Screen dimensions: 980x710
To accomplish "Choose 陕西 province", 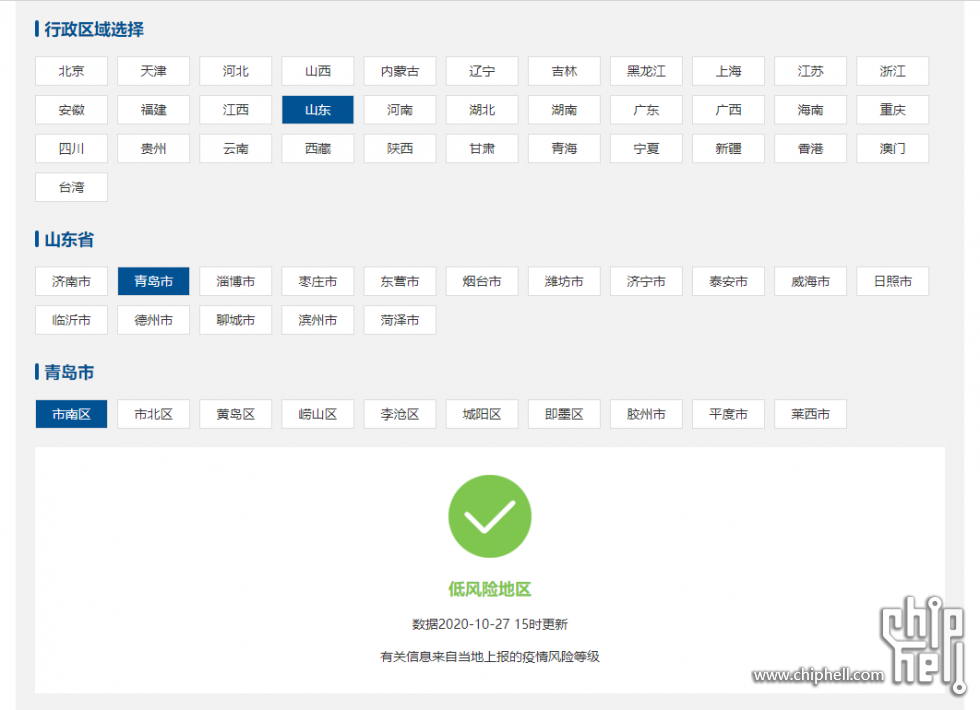I will click(400, 149).
